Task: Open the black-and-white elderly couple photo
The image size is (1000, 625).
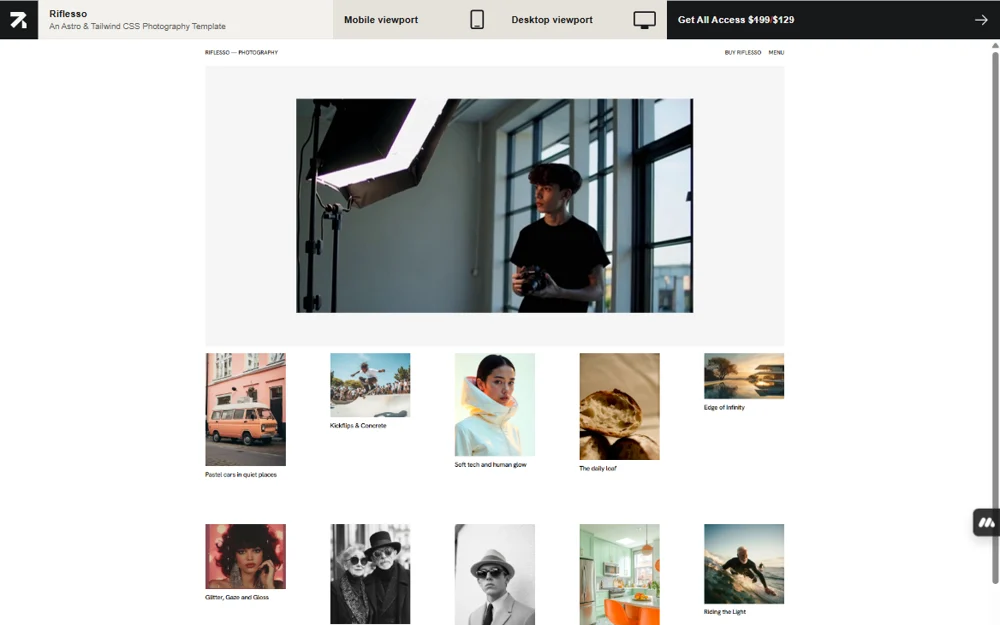Action: coord(370,574)
